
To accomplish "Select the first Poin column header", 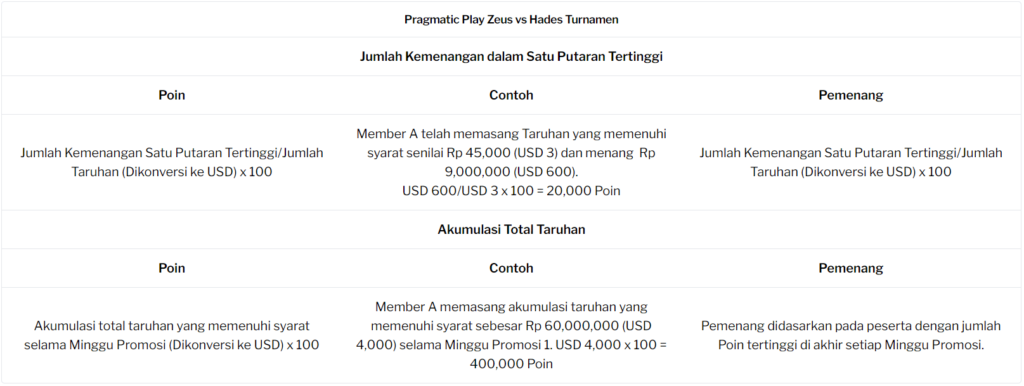I will coord(172,95).
